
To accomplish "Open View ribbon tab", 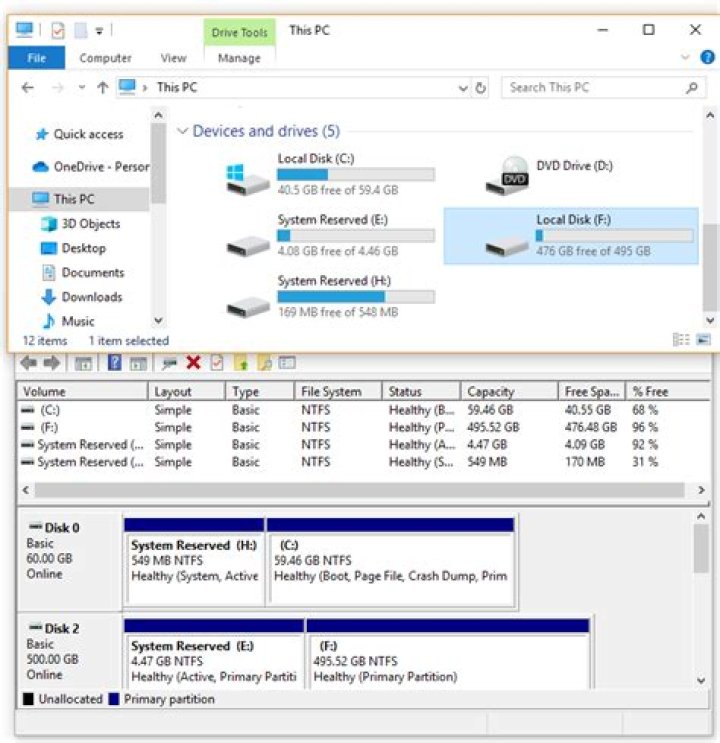I will pyautogui.click(x=173, y=58).
